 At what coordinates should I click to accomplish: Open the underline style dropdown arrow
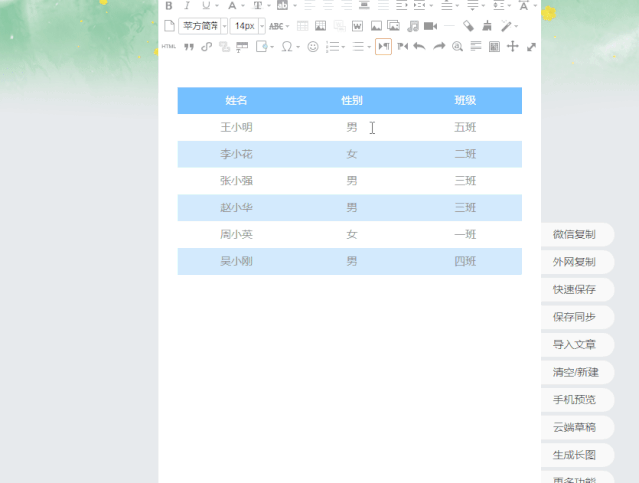tap(217, 6)
